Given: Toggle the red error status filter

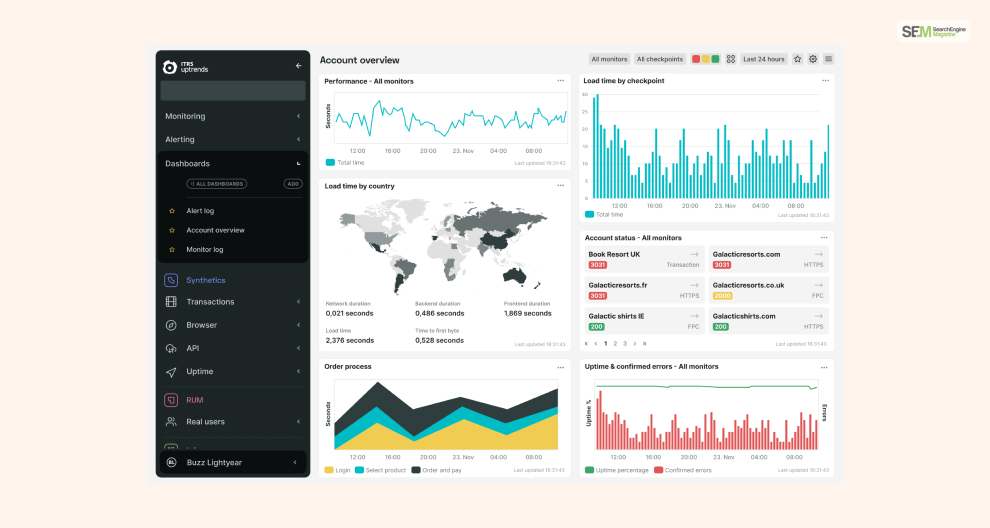Looking at the screenshot, I should pyautogui.click(x=696, y=59).
